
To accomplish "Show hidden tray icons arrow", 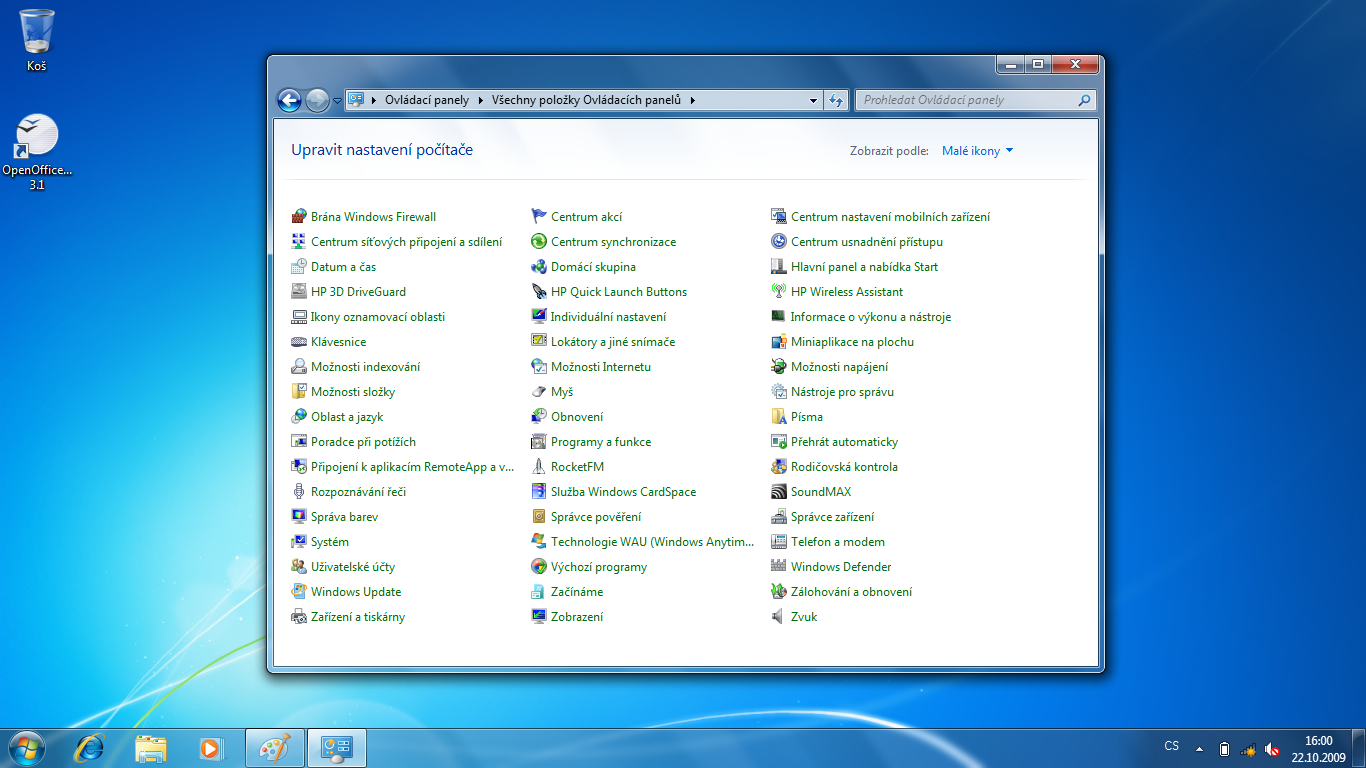I will (x=1199, y=749).
